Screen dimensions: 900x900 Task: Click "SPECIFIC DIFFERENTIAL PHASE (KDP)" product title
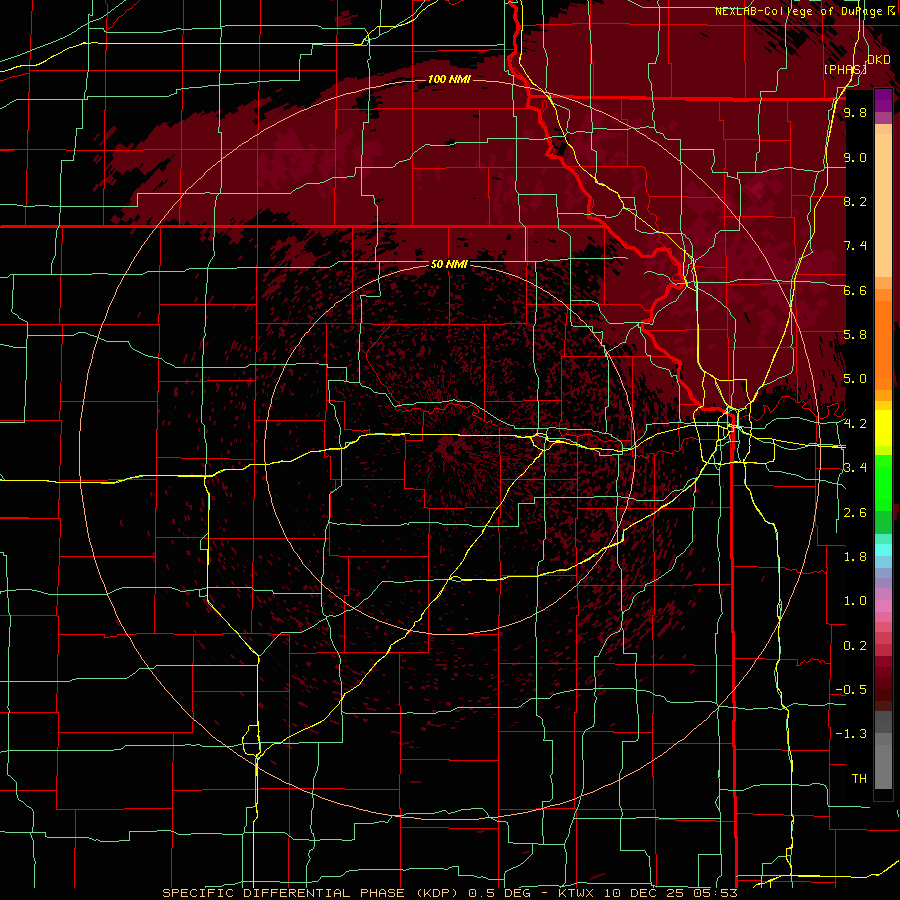[312, 893]
